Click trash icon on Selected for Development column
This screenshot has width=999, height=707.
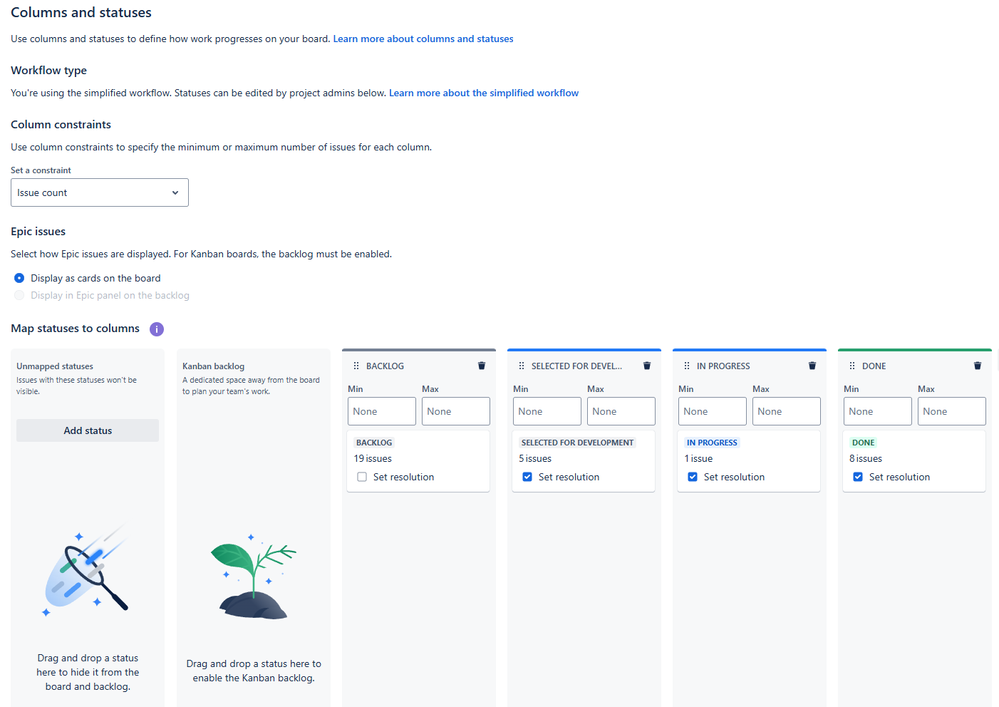pyautogui.click(x=647, y=366)
